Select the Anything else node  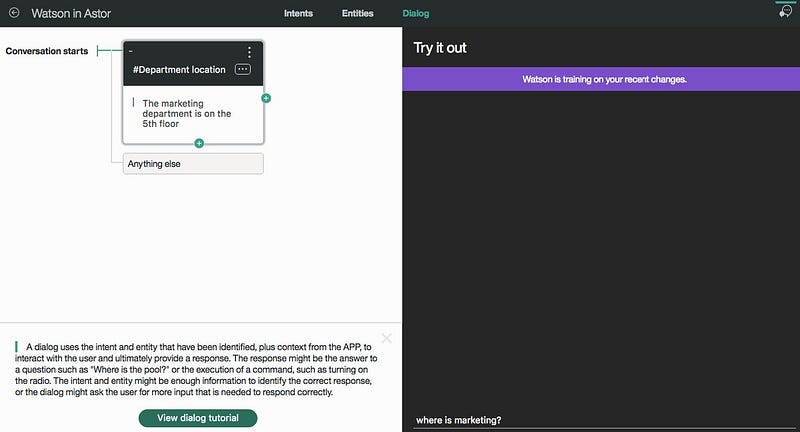[193, 164]
